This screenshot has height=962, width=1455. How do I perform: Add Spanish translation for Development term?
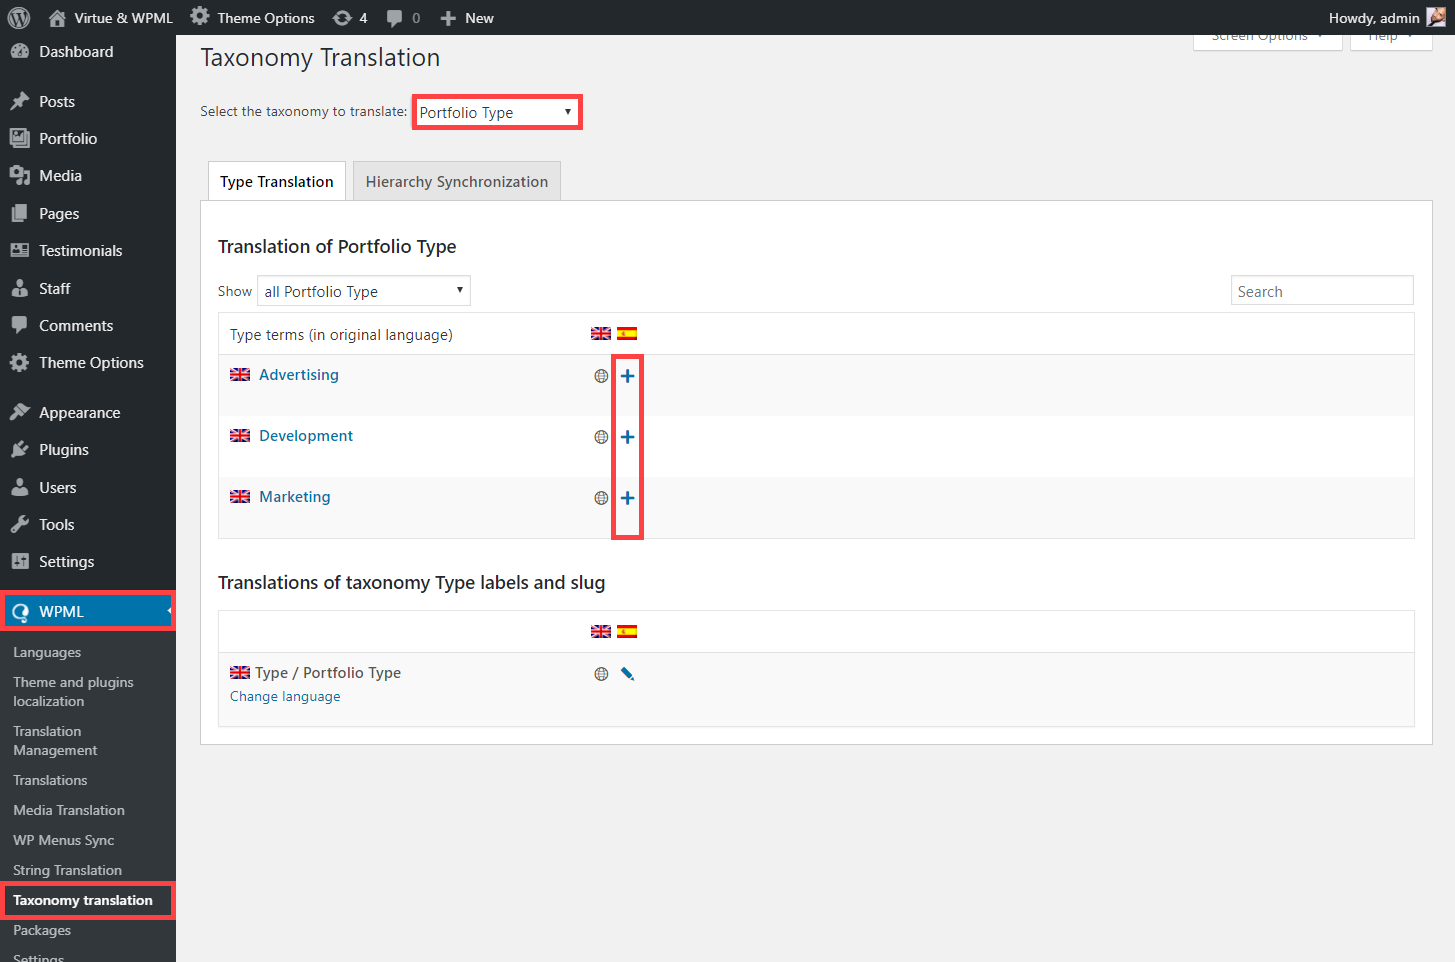pyautogui.click(x=627, y=437)
